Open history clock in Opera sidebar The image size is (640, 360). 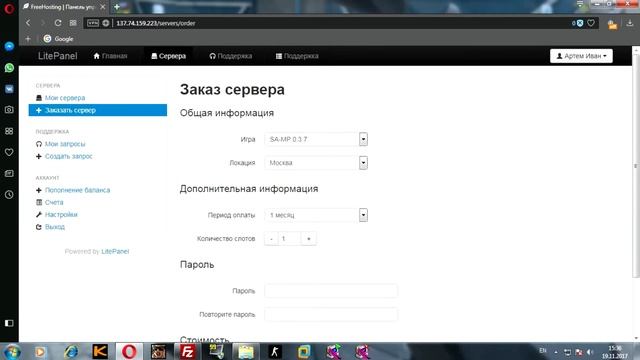(x=9, y=195)
